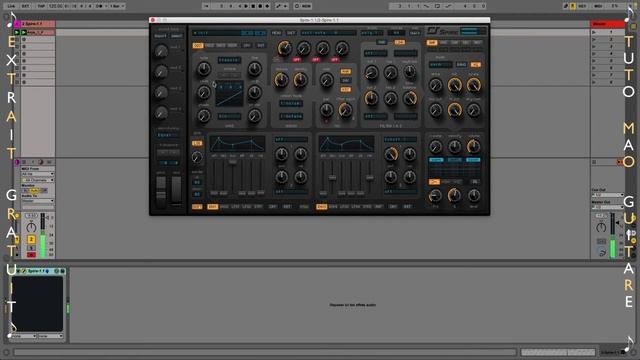
Task: Open the unison mode dropdown
Action: pyautogui.click(x=291, y=103)
